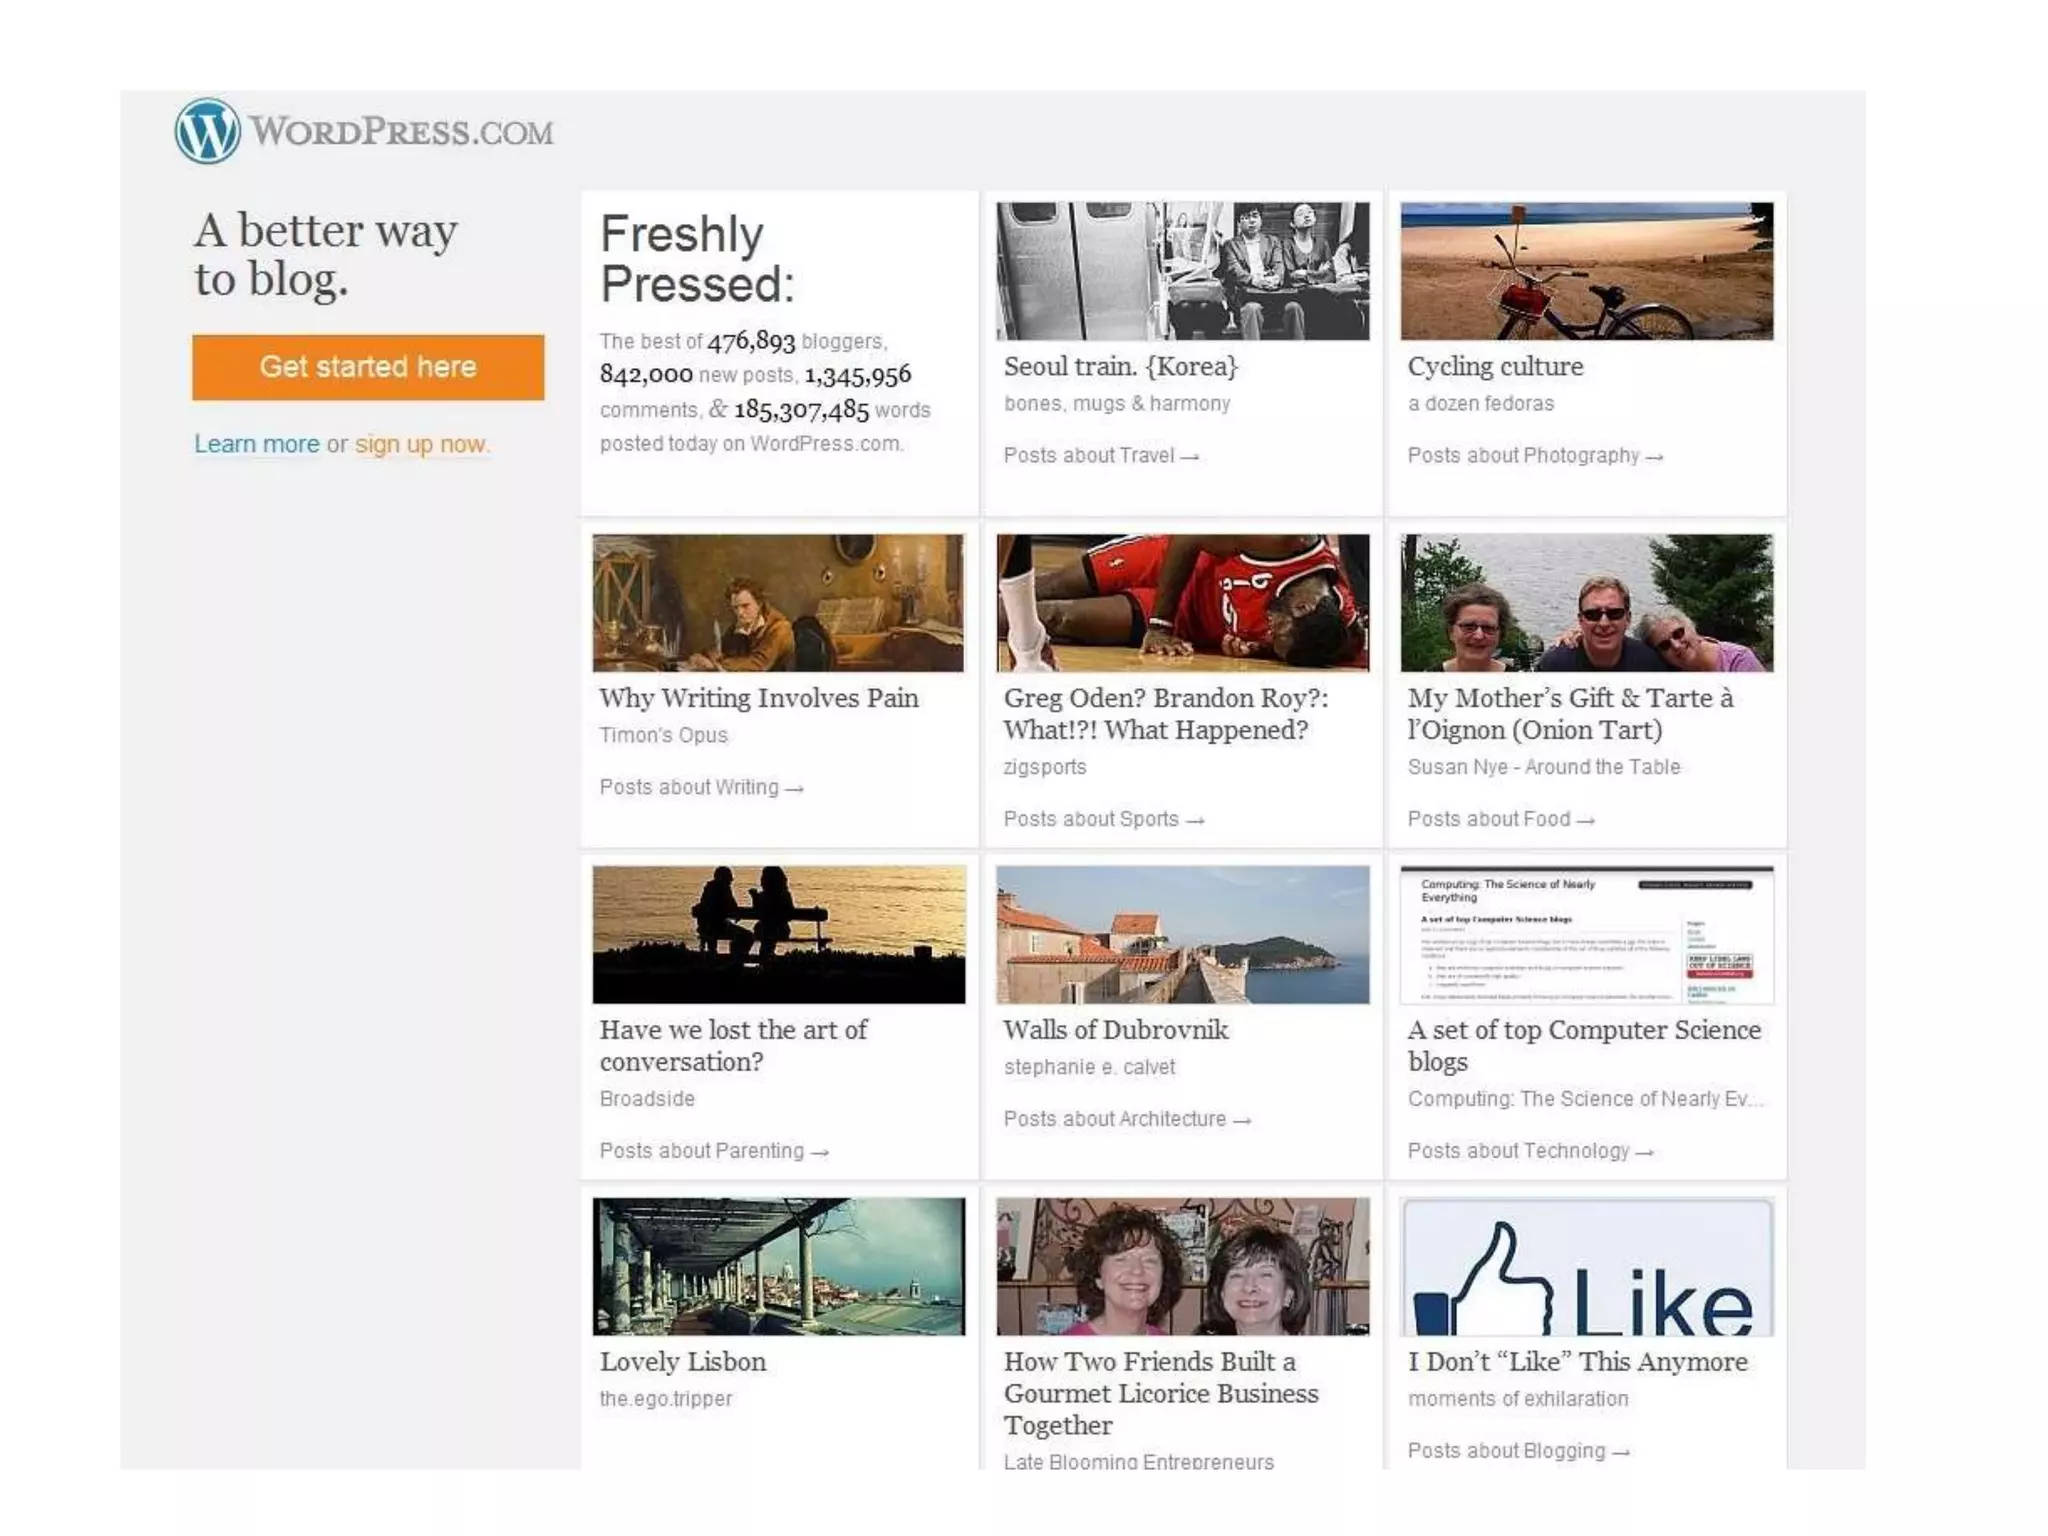The image size is (2048, 1536).
Task: Open Posts about Writing link
Action: tap(700, 788)
